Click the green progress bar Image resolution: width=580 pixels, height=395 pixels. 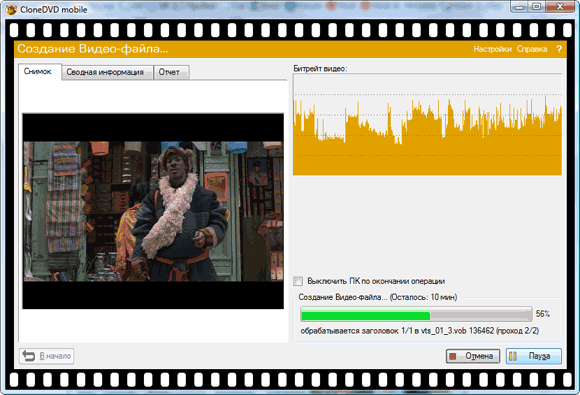pos(416,314)
